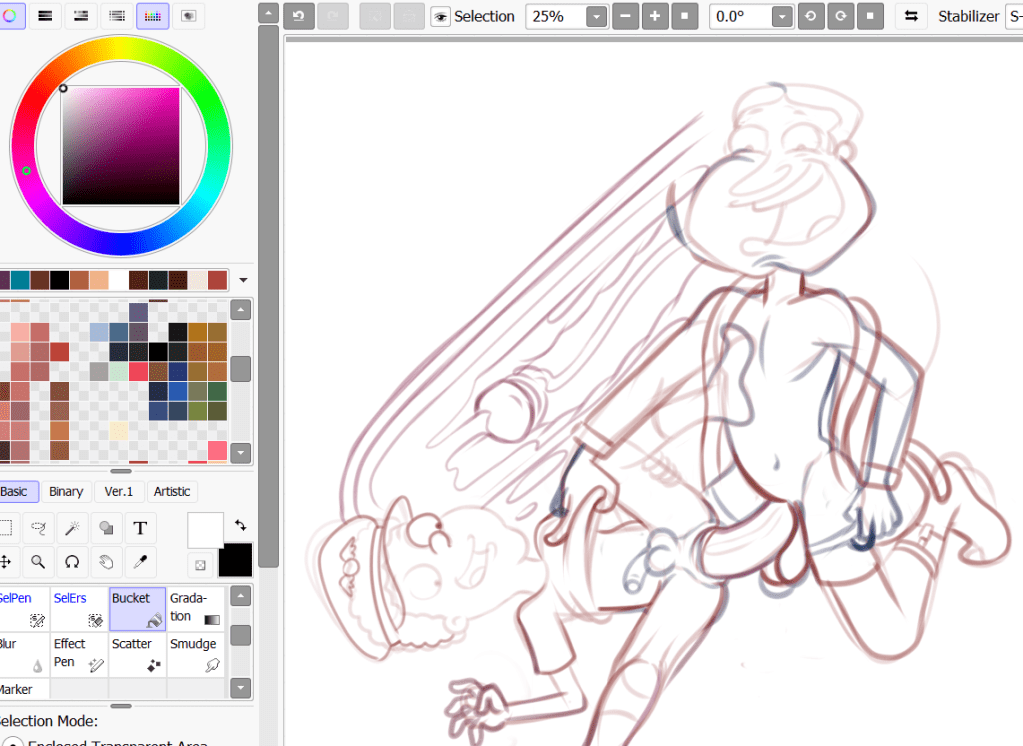Select the Effect Pen brush
The width and height of the screenshot is (1023, 746).
point(79,654)
